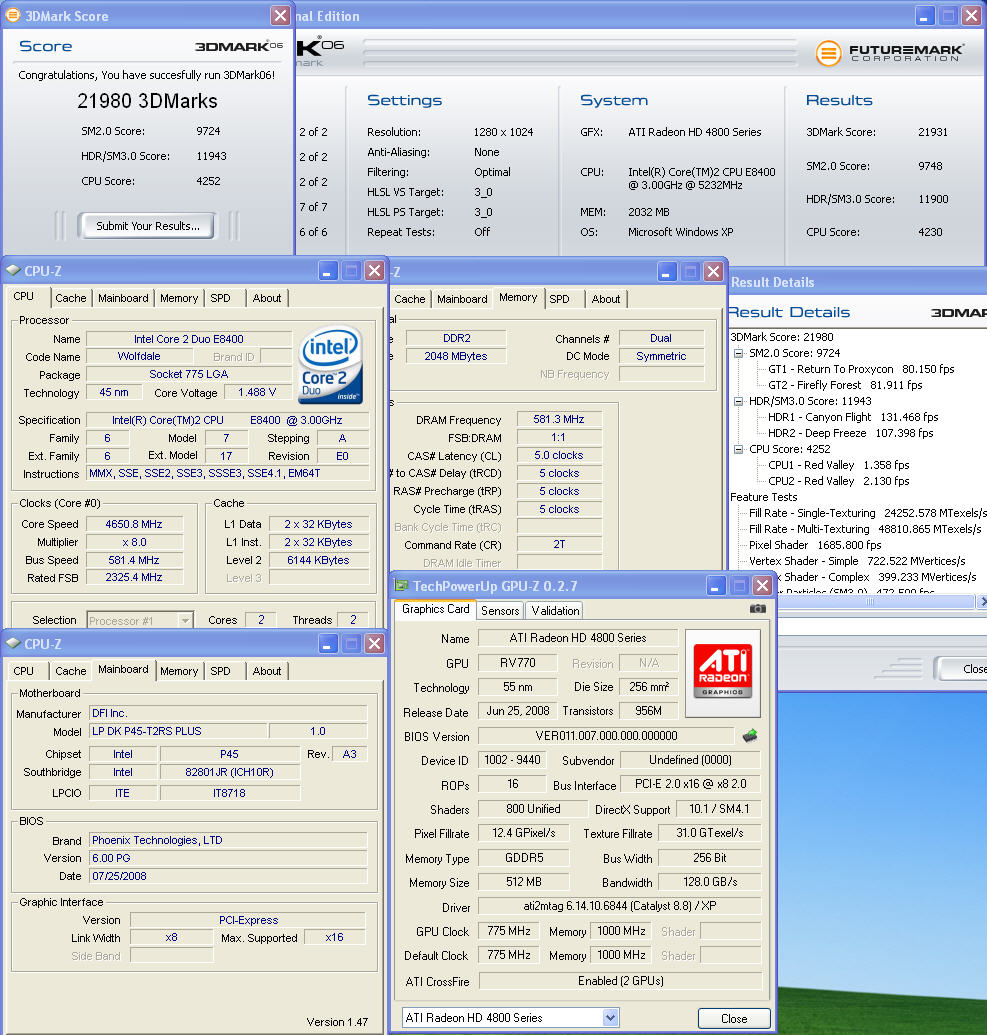Open the Cache tab in Mainboard CPU-Z window

(71, 671)
